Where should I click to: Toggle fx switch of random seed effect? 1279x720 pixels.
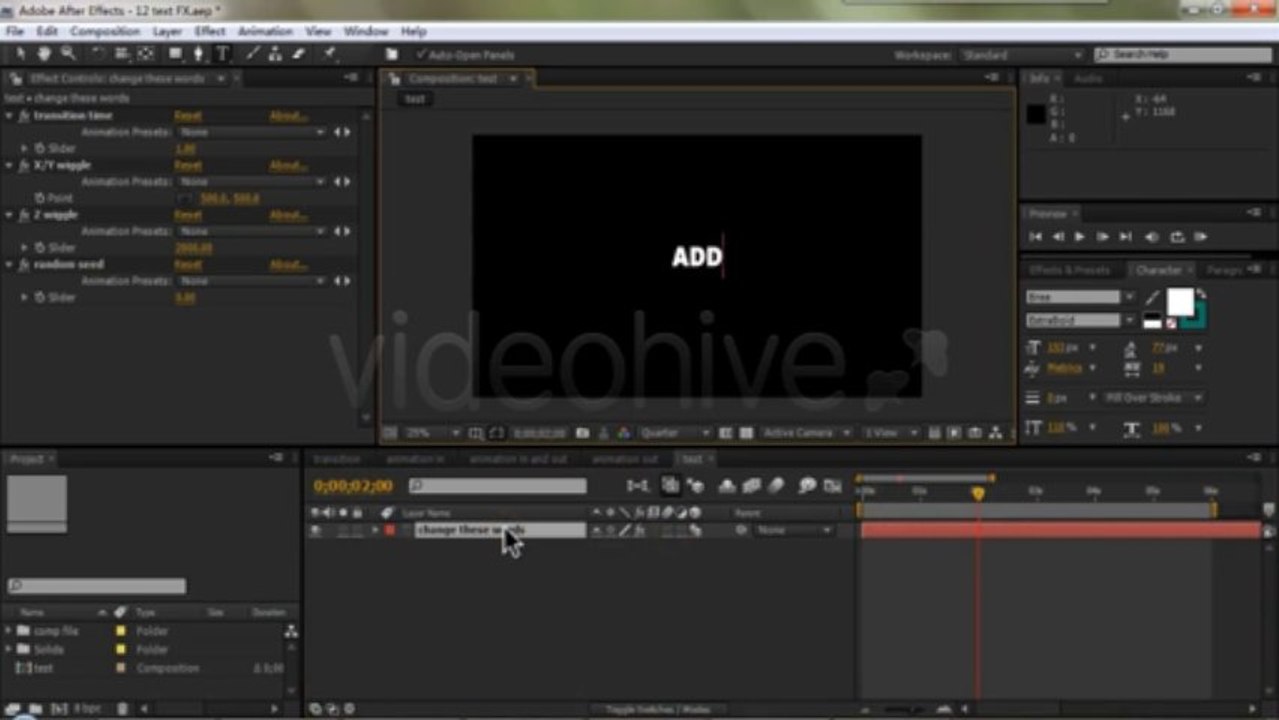pos(23,265)
